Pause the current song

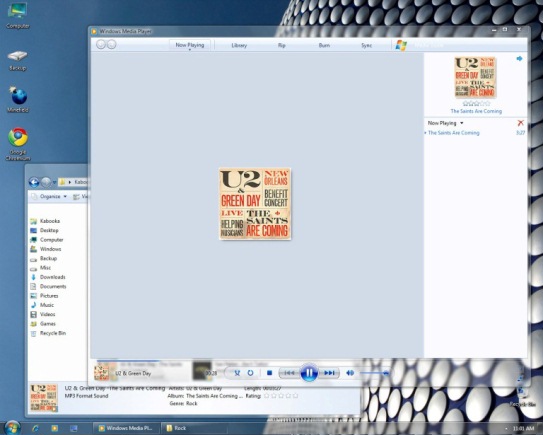[x=309, y=373]
